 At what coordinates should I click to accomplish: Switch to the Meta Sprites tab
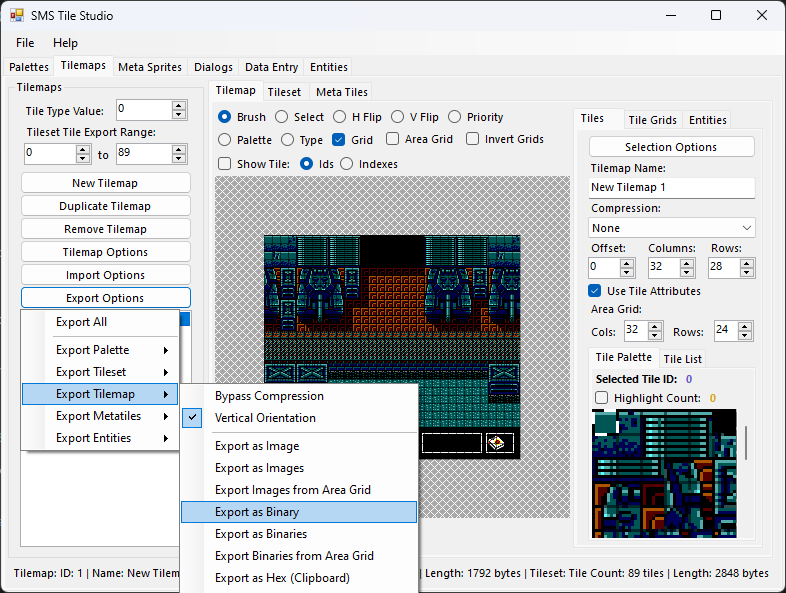(150, 67)
